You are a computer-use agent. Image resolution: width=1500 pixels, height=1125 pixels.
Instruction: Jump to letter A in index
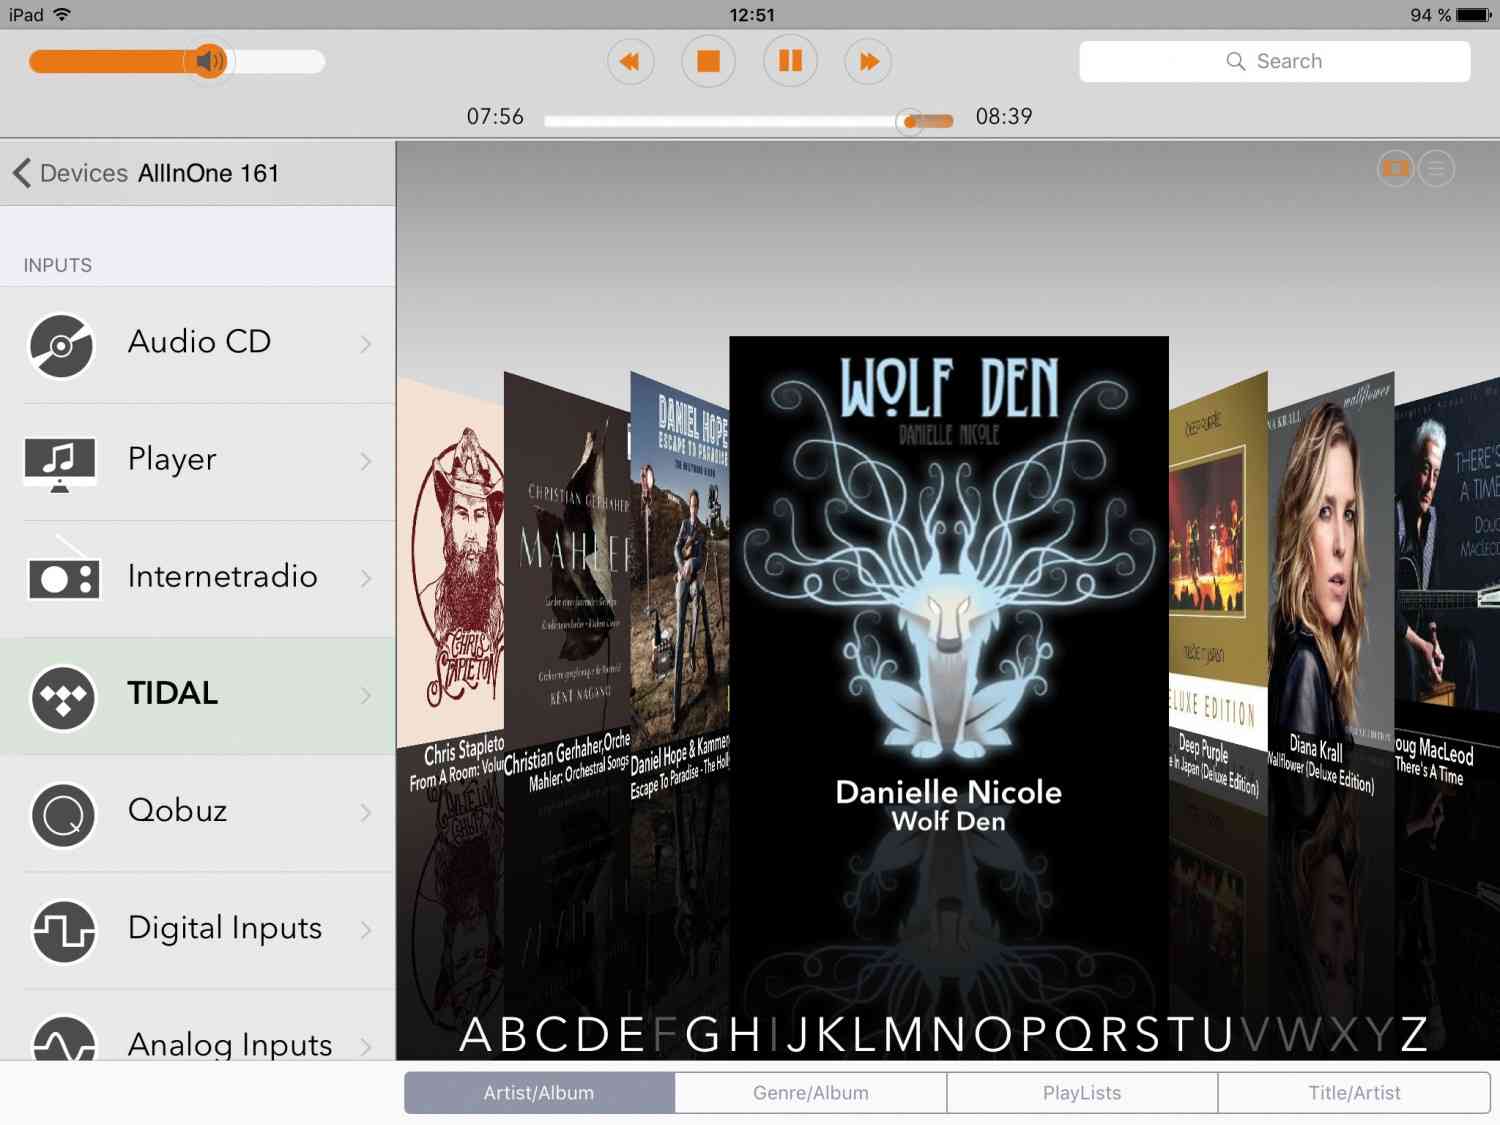point(475,1034)
